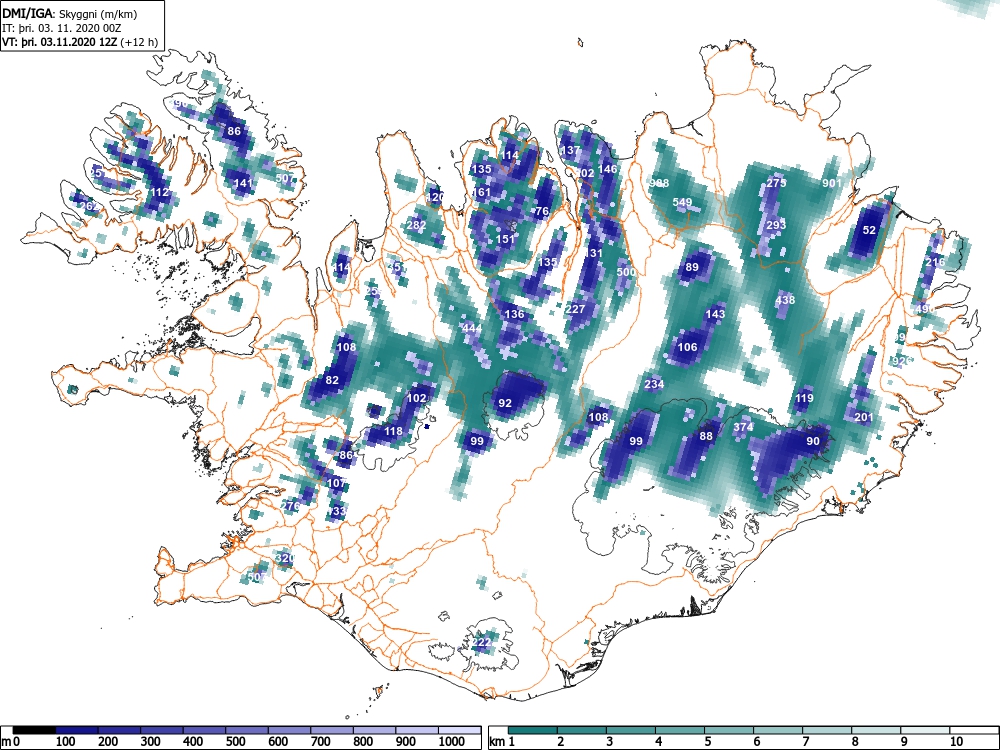Click the visibility value 444 on the map
This screenshot has height=750, width=1000.
pos(473,328)
